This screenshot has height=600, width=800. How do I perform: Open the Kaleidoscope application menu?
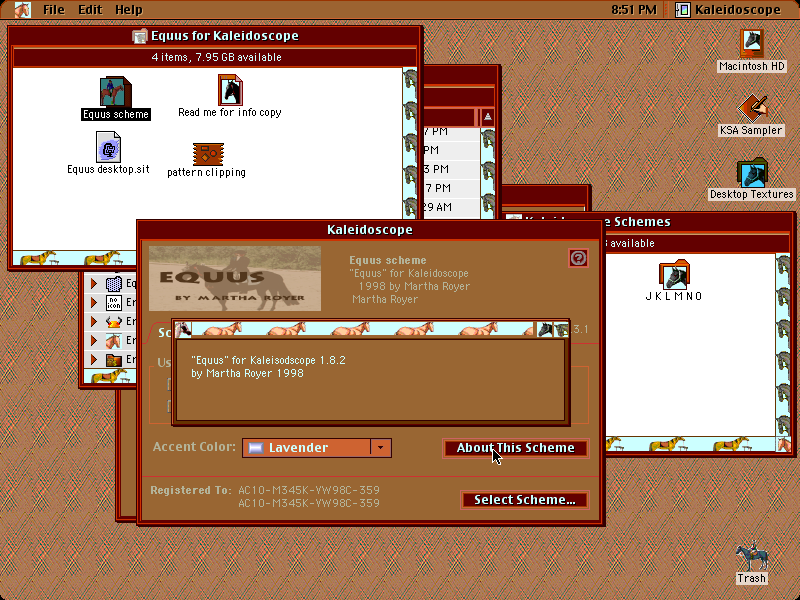[x=728, y=10]
